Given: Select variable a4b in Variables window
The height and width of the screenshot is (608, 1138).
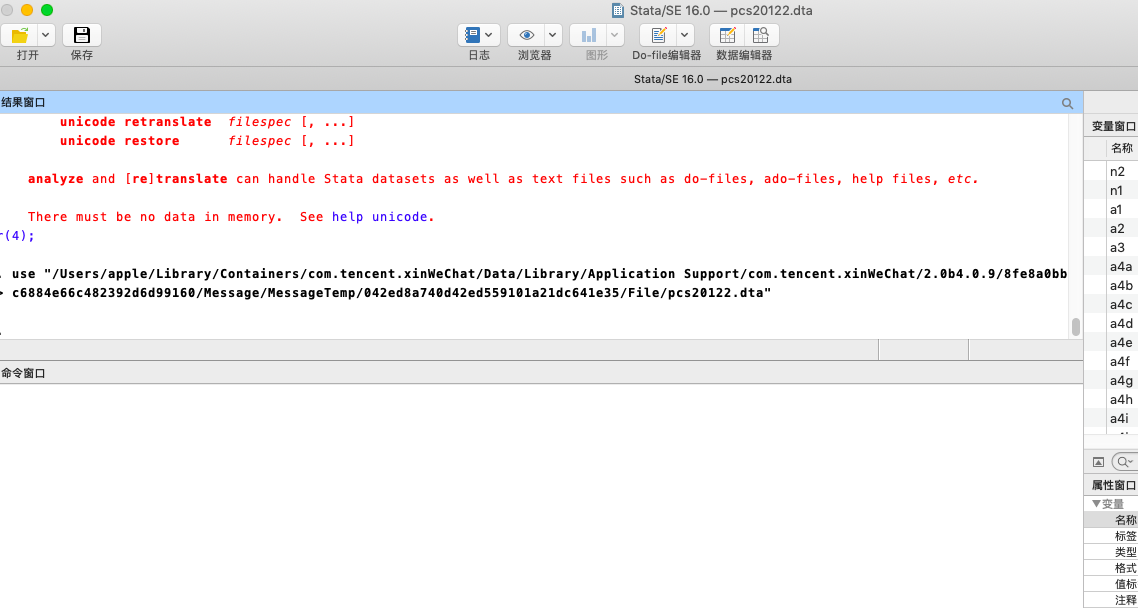Looking at the screenshot, I should click(1121, 286).
